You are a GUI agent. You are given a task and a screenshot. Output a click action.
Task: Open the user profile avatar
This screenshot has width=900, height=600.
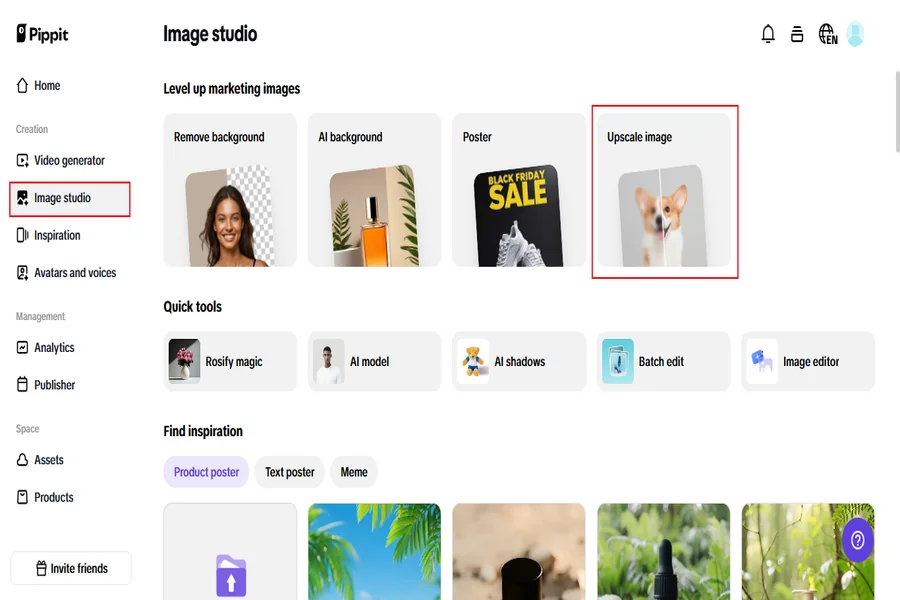(x=855, y=34)
